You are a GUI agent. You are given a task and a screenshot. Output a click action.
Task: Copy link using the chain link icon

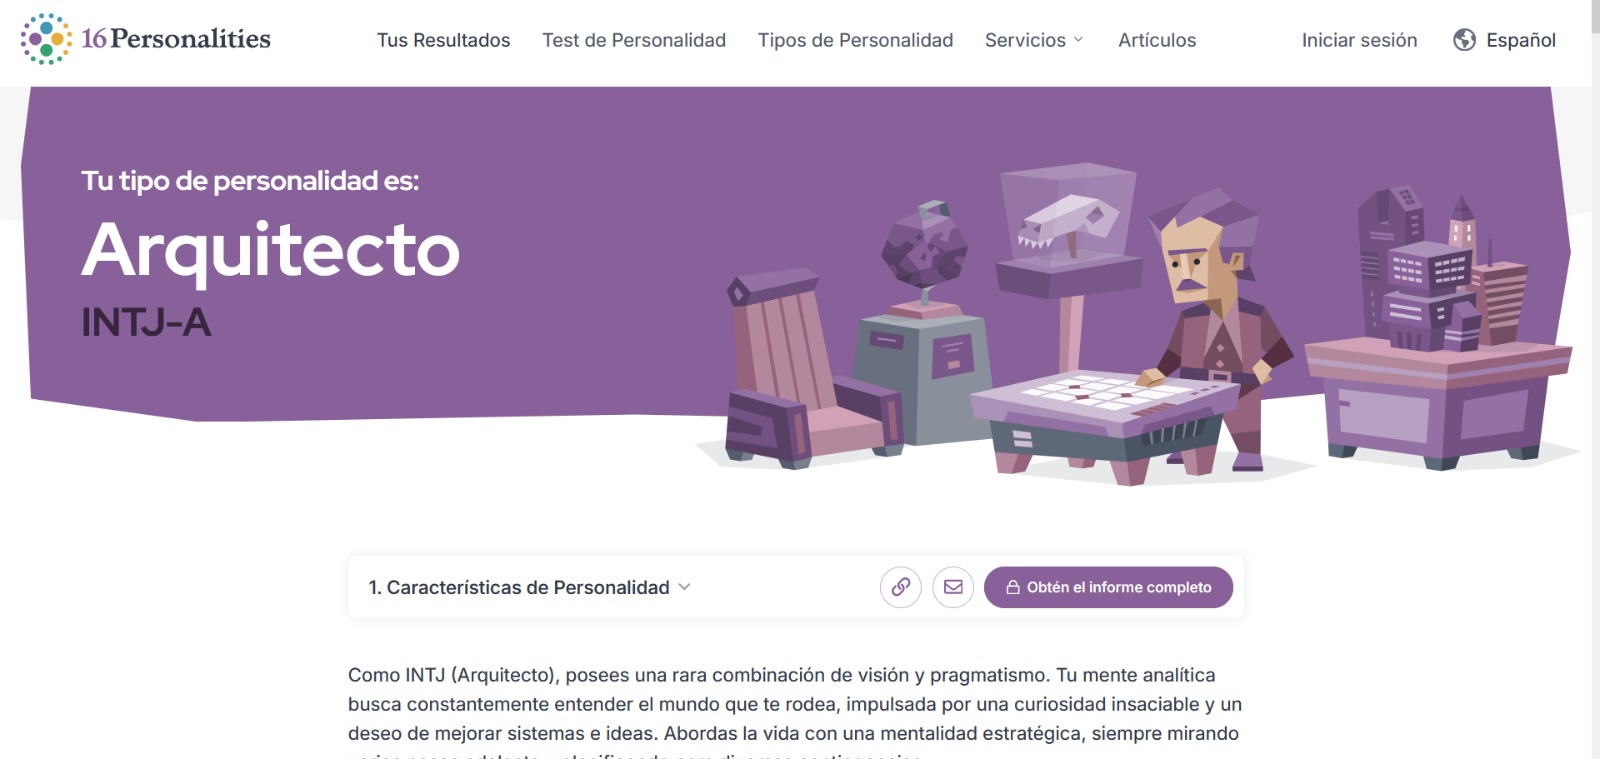click(901, 587)
